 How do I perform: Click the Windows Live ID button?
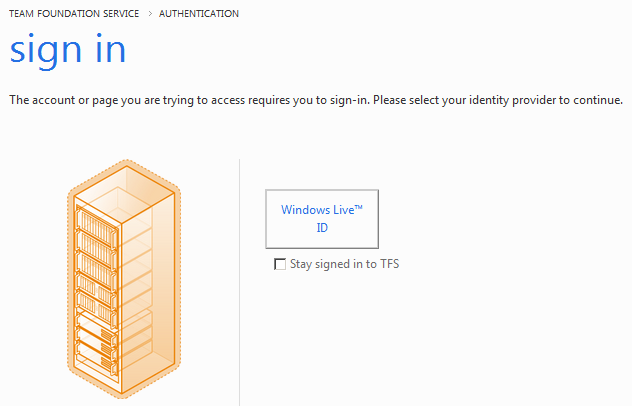322,218
